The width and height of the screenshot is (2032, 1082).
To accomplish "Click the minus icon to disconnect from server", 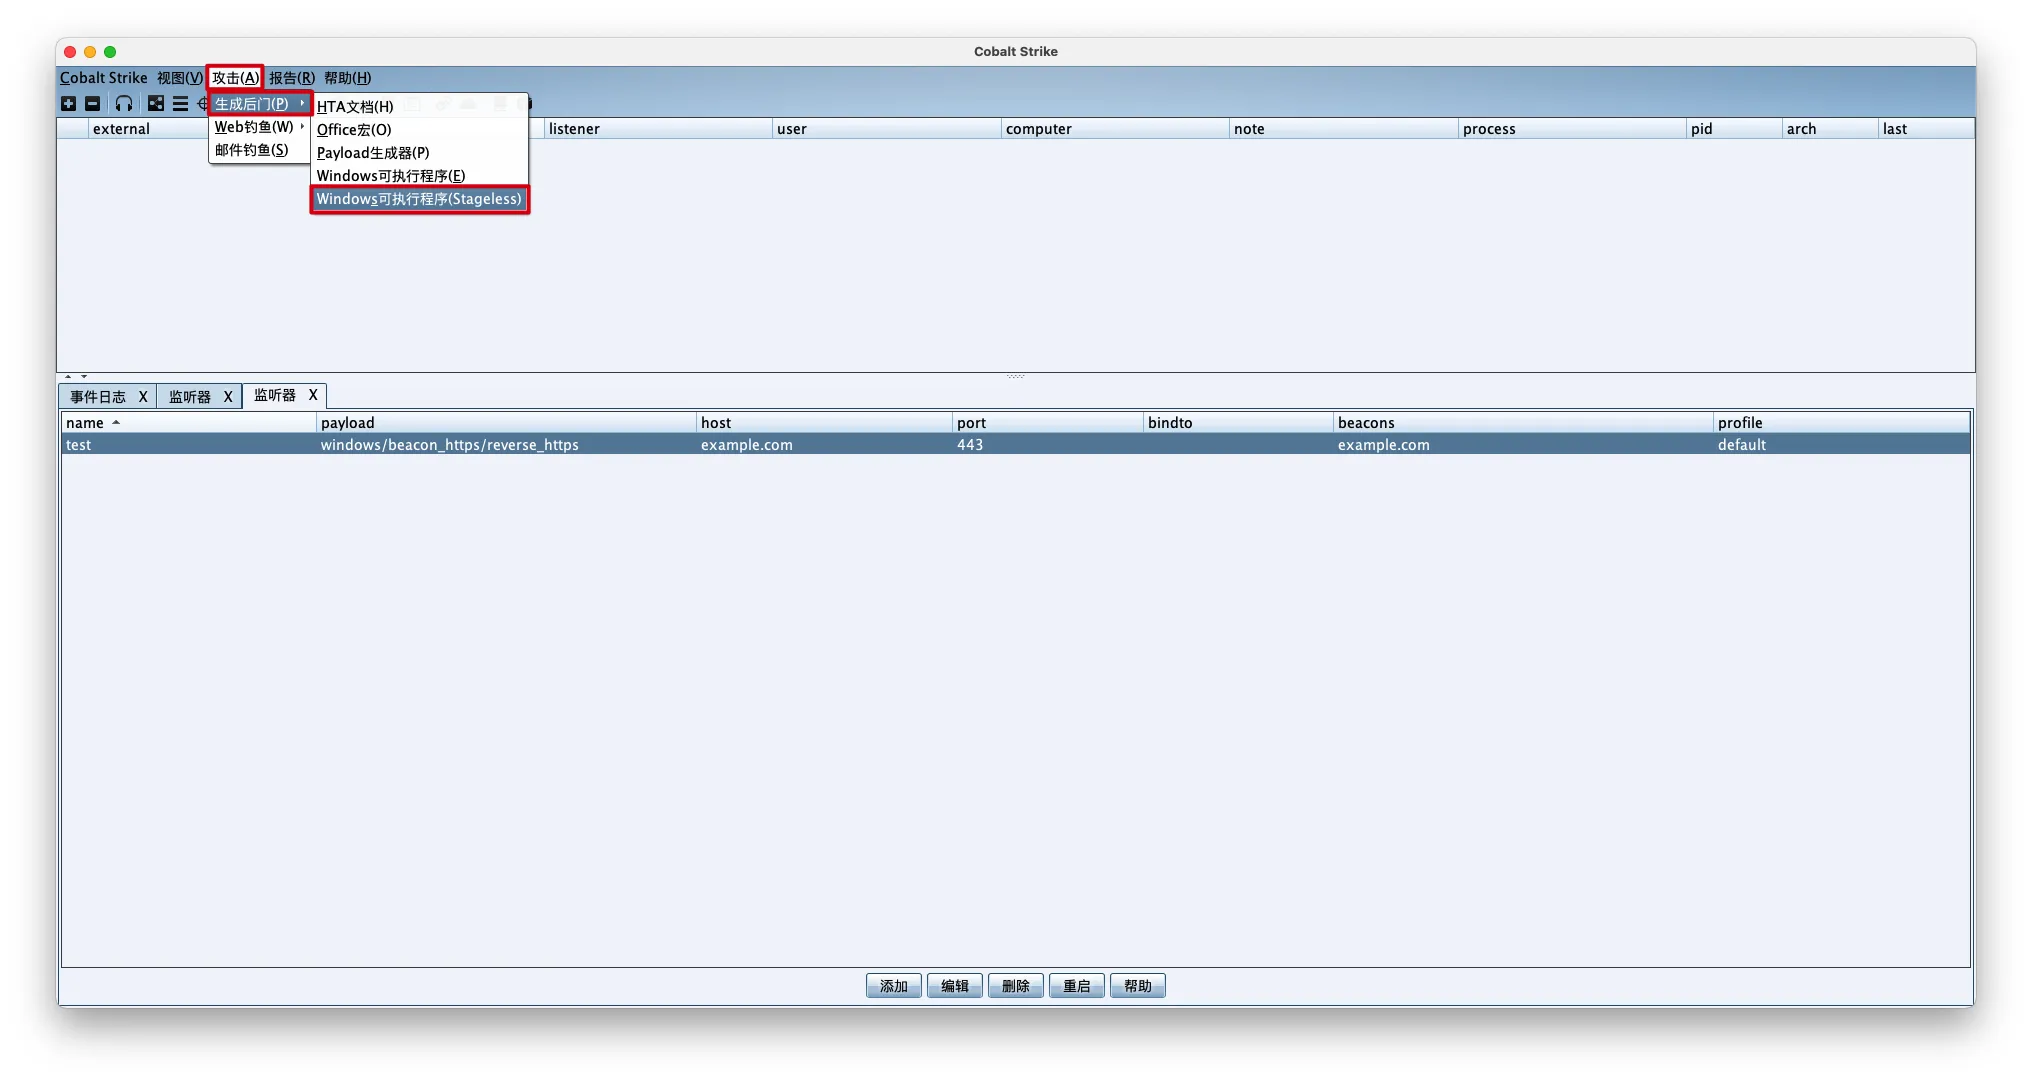I will pyautogui.click(x=92, y=104).
